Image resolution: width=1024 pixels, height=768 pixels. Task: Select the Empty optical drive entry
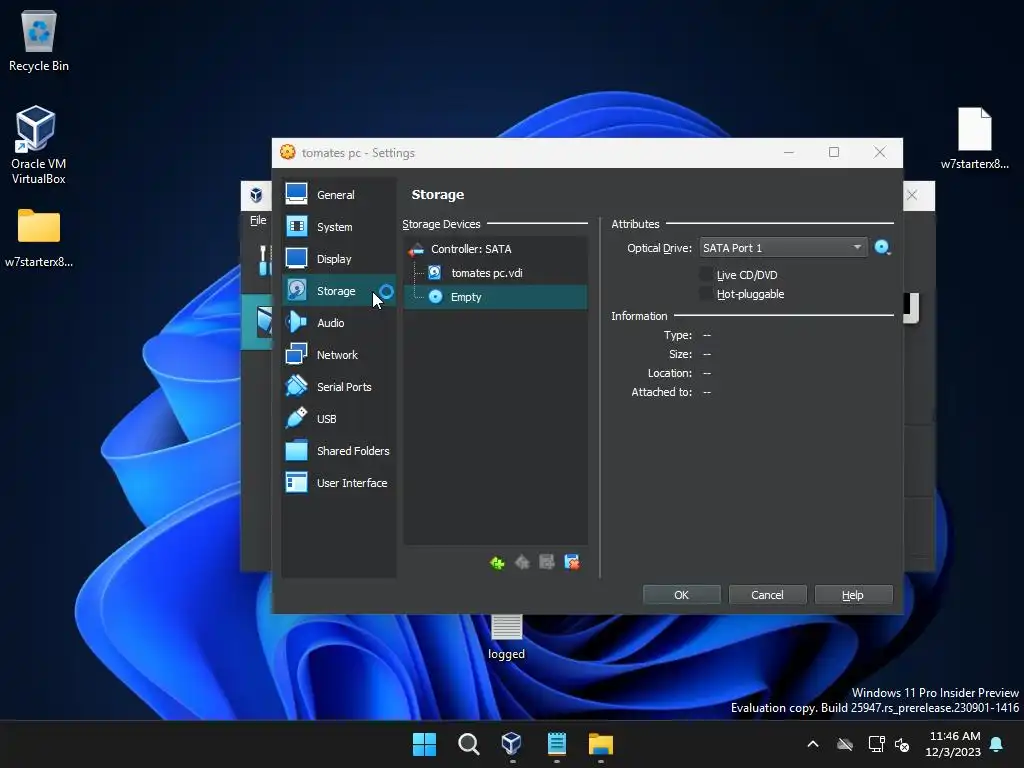coord(495,297)
